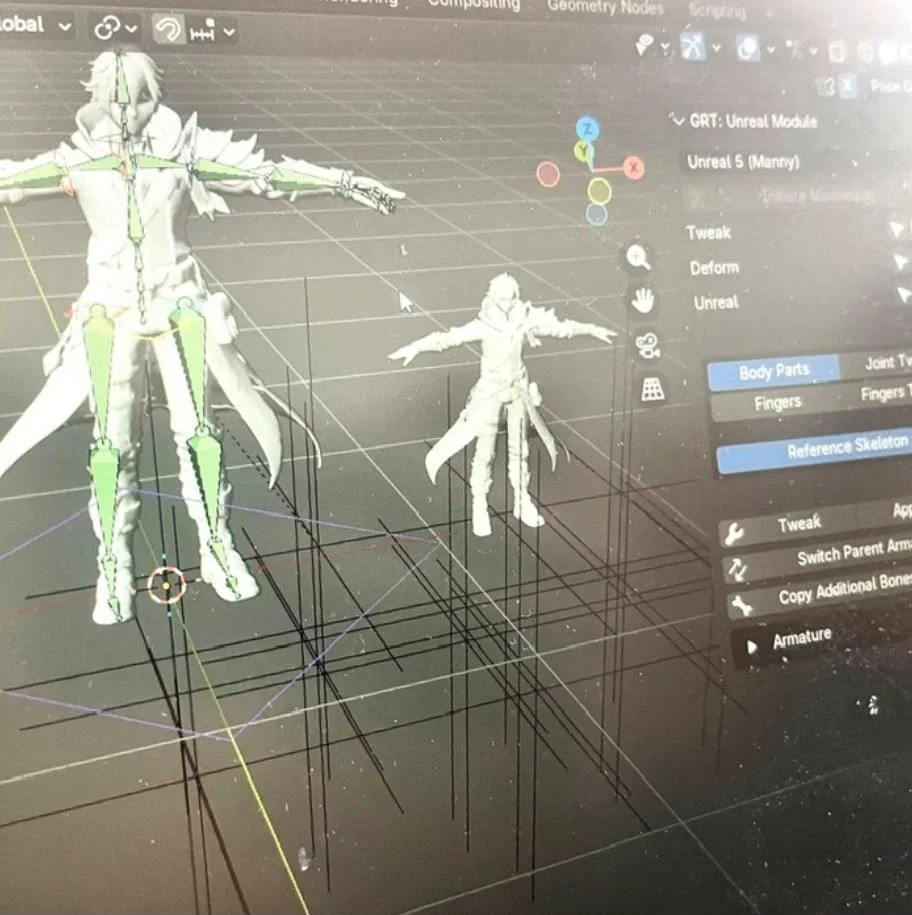The width and height of the screenshot is (912, 915).
Task: Open the Global transform orientation dropdown
Action: (36, 25)
